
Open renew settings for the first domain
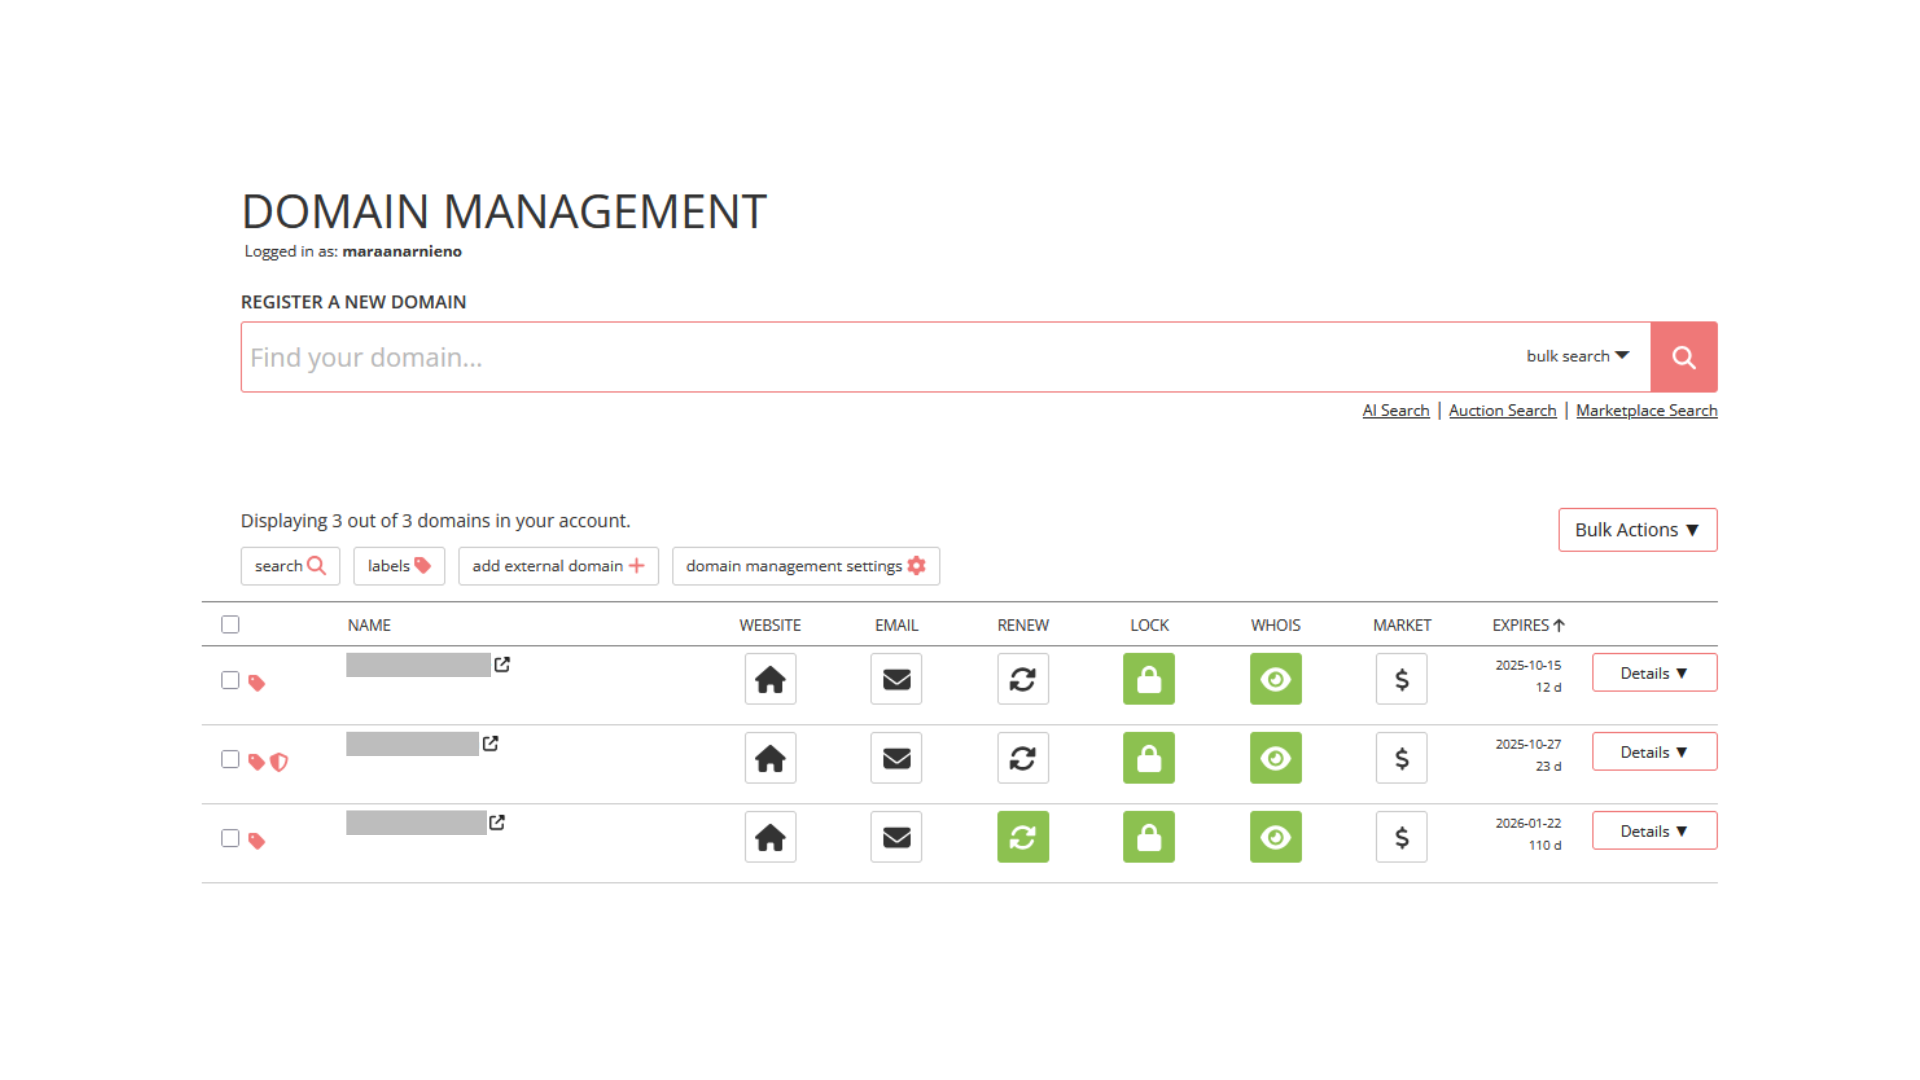[x=1022, y=679]
